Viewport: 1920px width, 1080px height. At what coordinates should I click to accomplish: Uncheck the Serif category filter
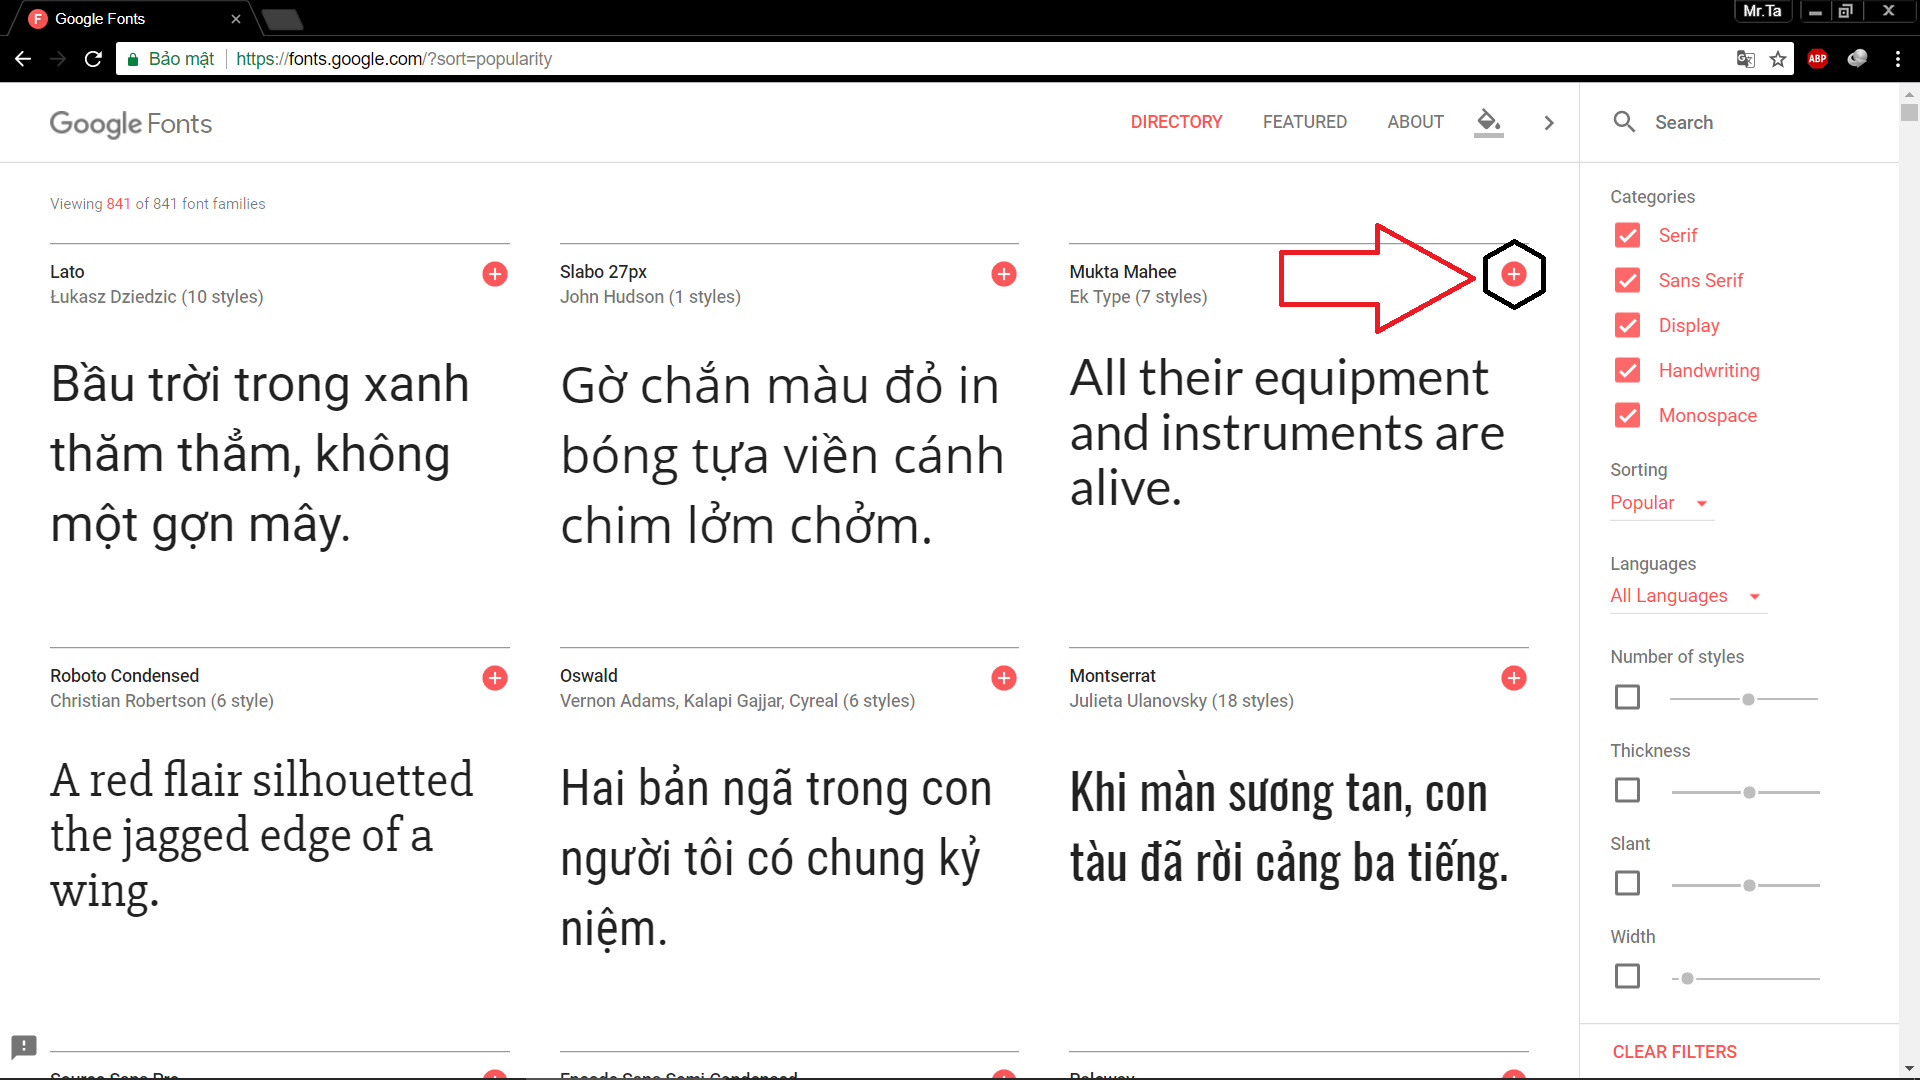1627,235
